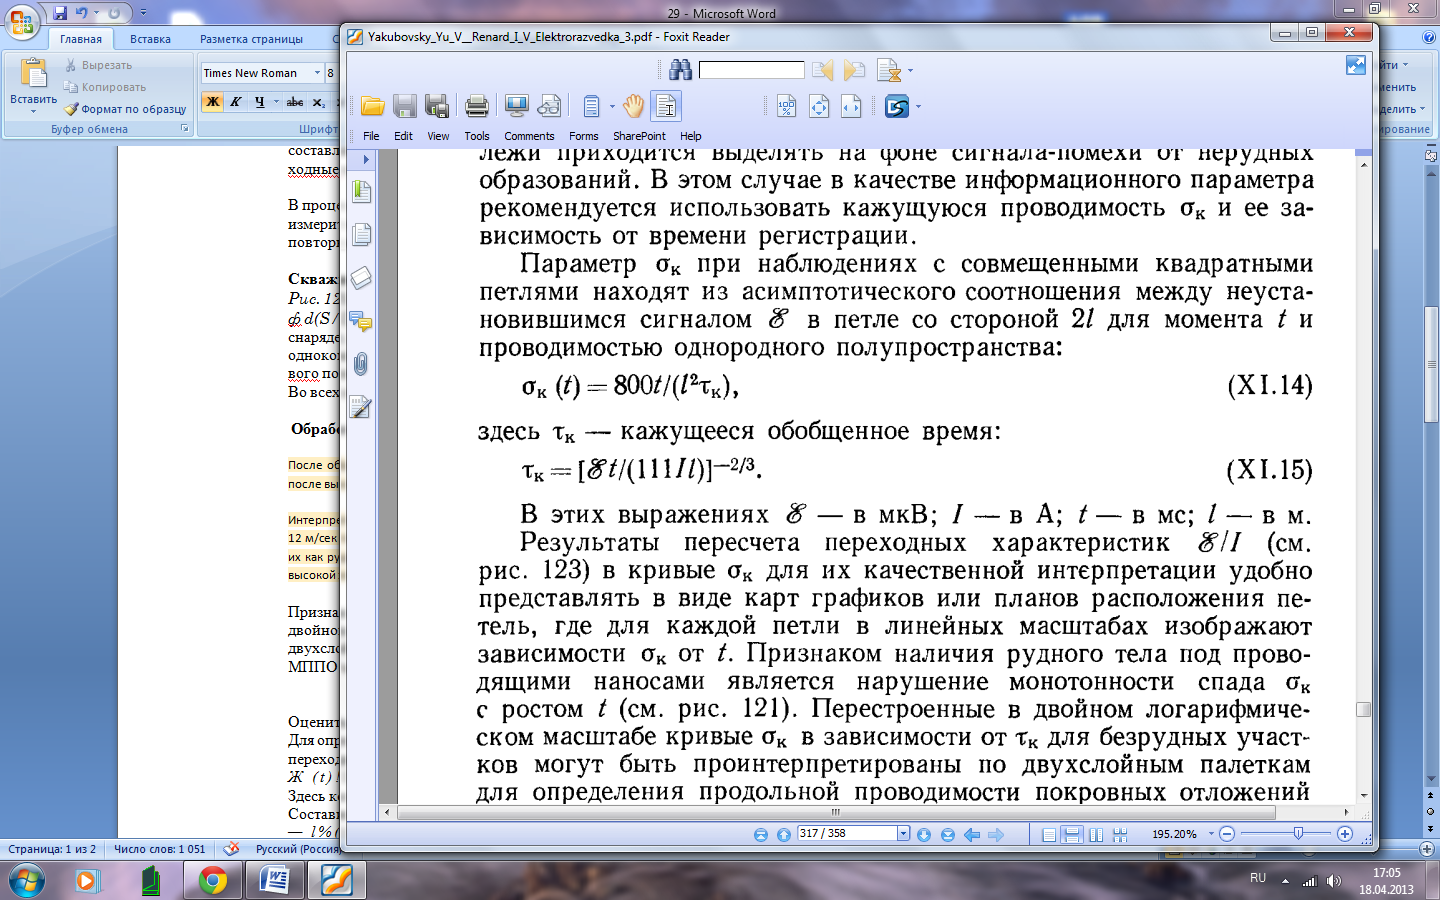Image resolution: width=1440 pixels, height=900 pixels.
Task: Click Foxit zoom out minus button
Action: pos(1227,834)
